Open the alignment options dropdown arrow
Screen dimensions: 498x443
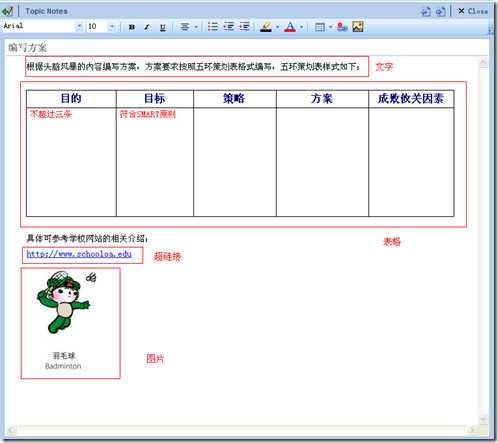point(196,27)
